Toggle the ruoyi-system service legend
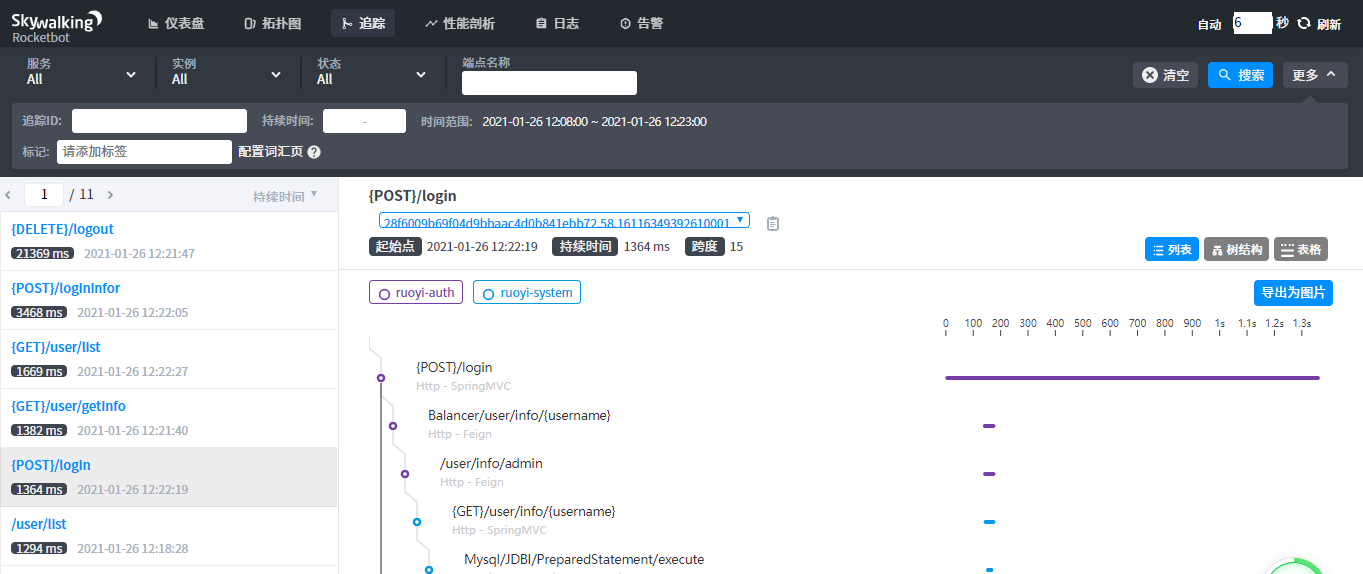This screenshot has height=574, width=1363. (x=527, y=293)
